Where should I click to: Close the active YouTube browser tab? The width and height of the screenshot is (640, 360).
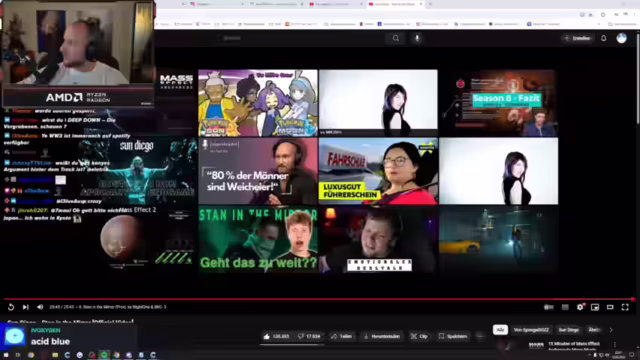(421, 4)
